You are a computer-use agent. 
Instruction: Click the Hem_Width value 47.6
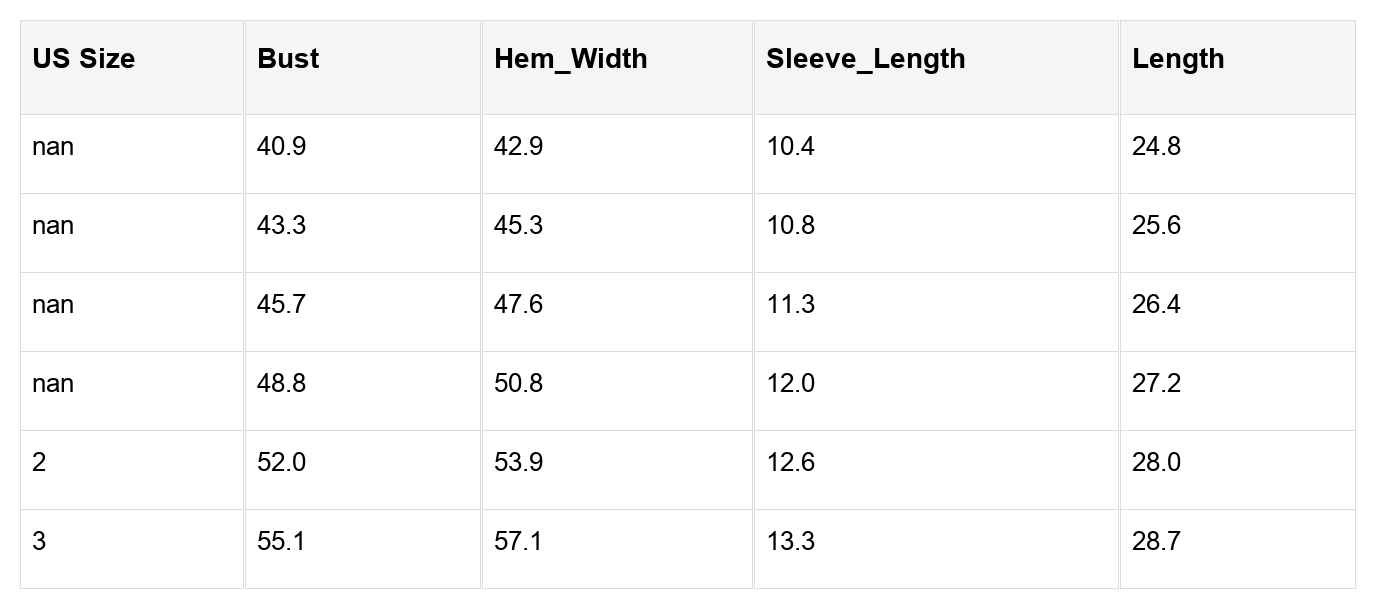[x=518, y=305]
